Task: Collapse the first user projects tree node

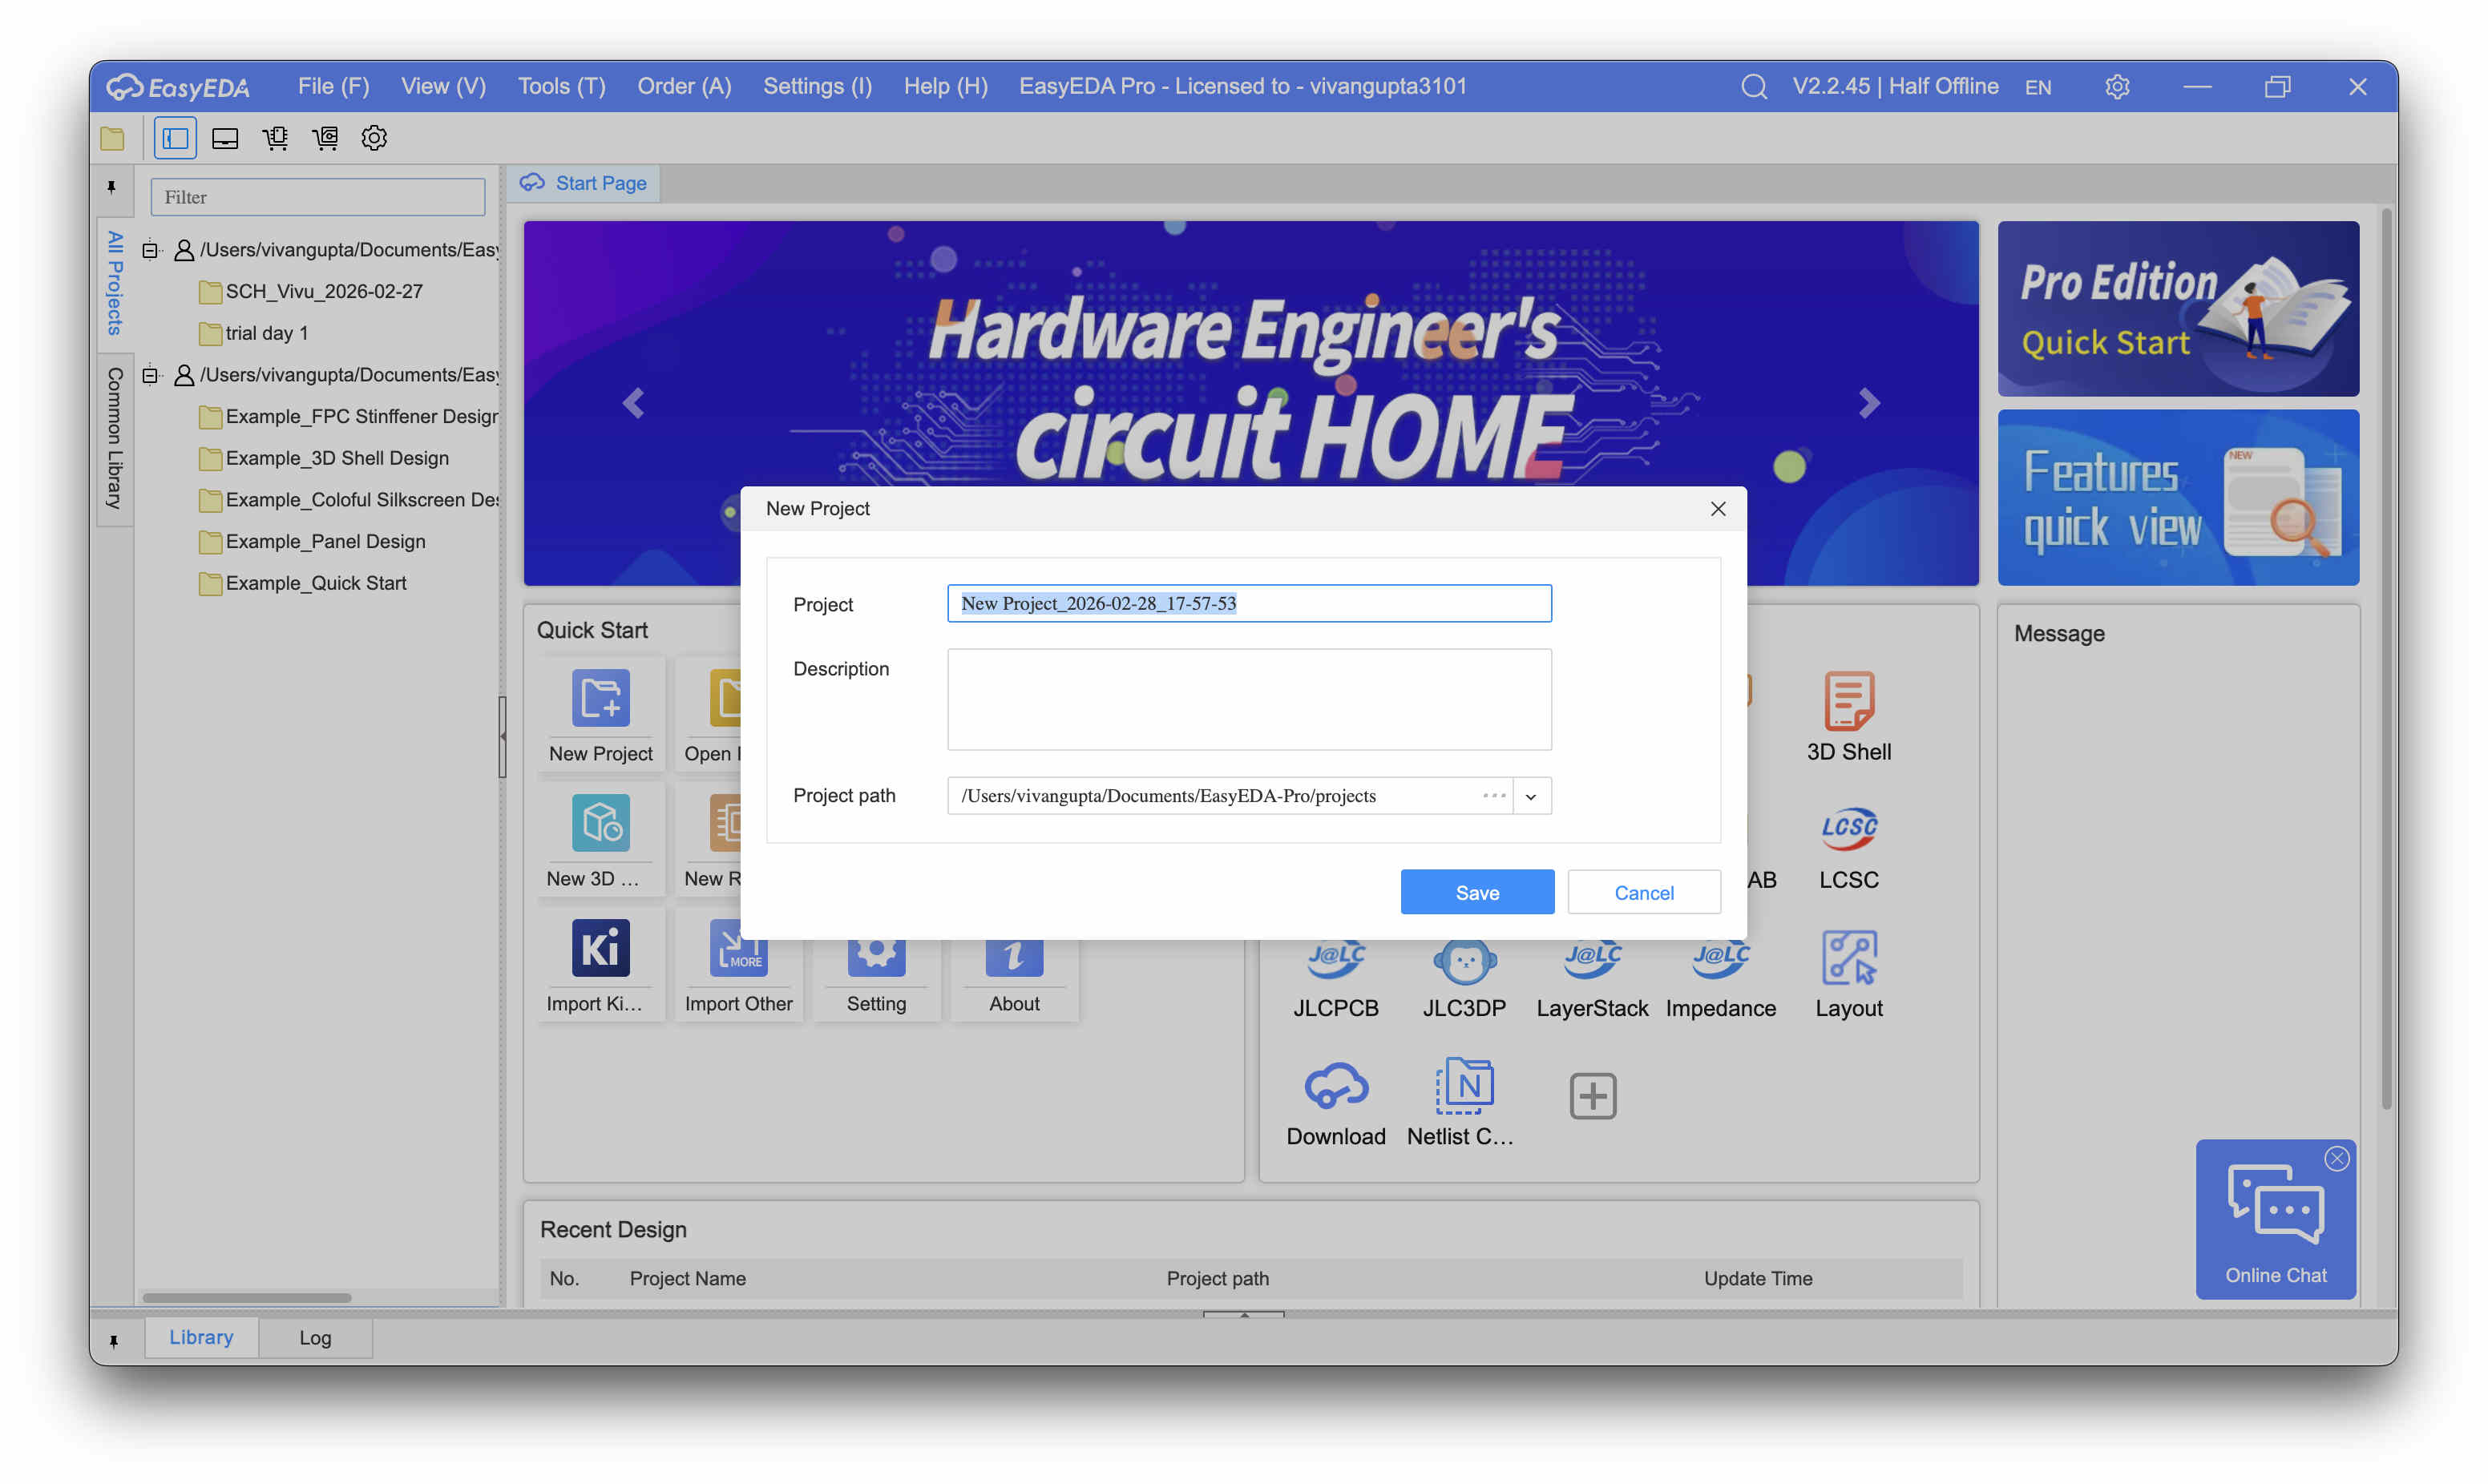Action: point(150,250)
